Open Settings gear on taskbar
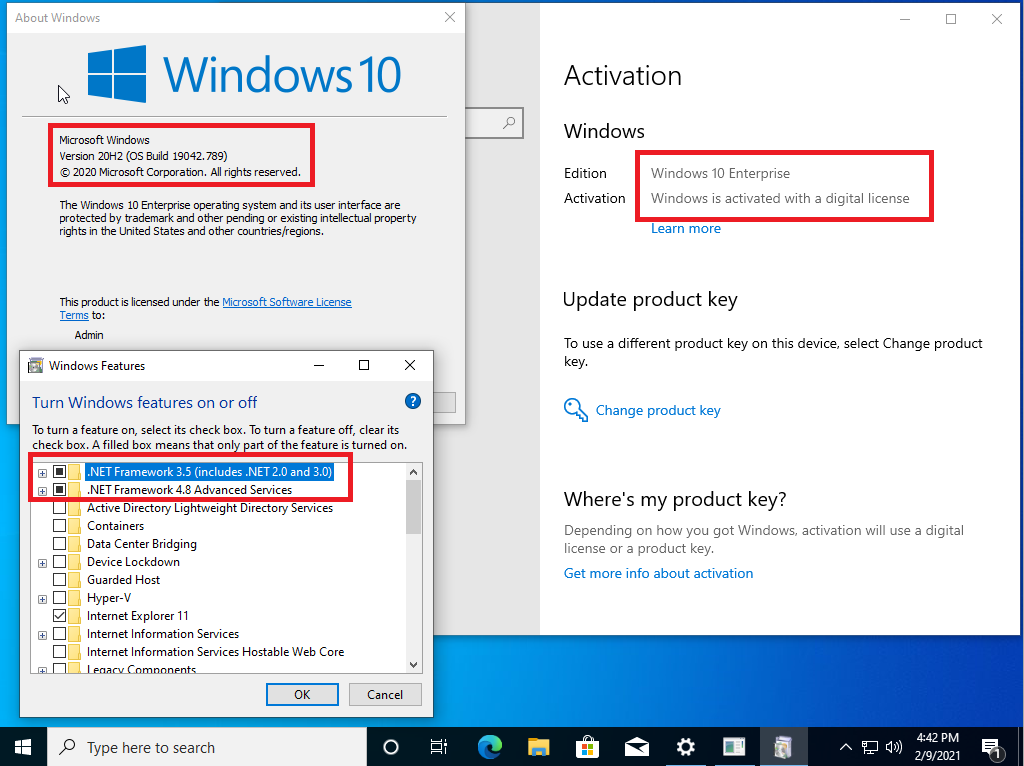 point(686,746)
